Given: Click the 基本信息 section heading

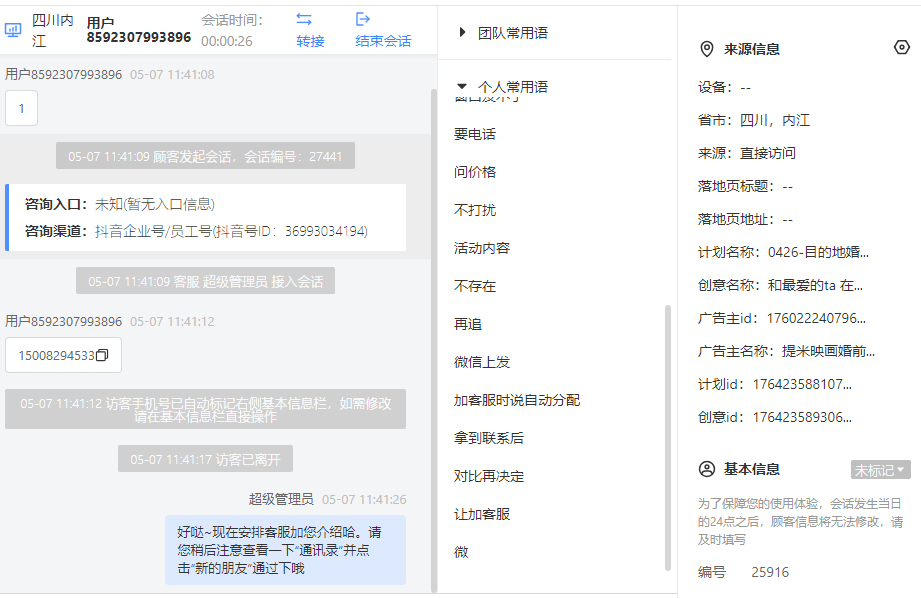Looking at the screenshot, I should pos(752,469).
